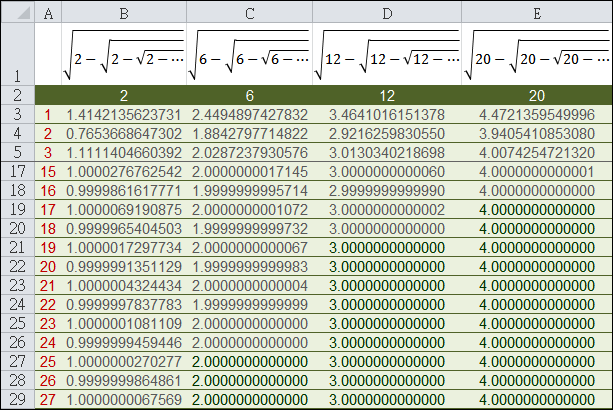The width and height of the screenshot is (613, 410).
Task: Select cell 1.0000276762542
Action: click(x=124, y=172)
